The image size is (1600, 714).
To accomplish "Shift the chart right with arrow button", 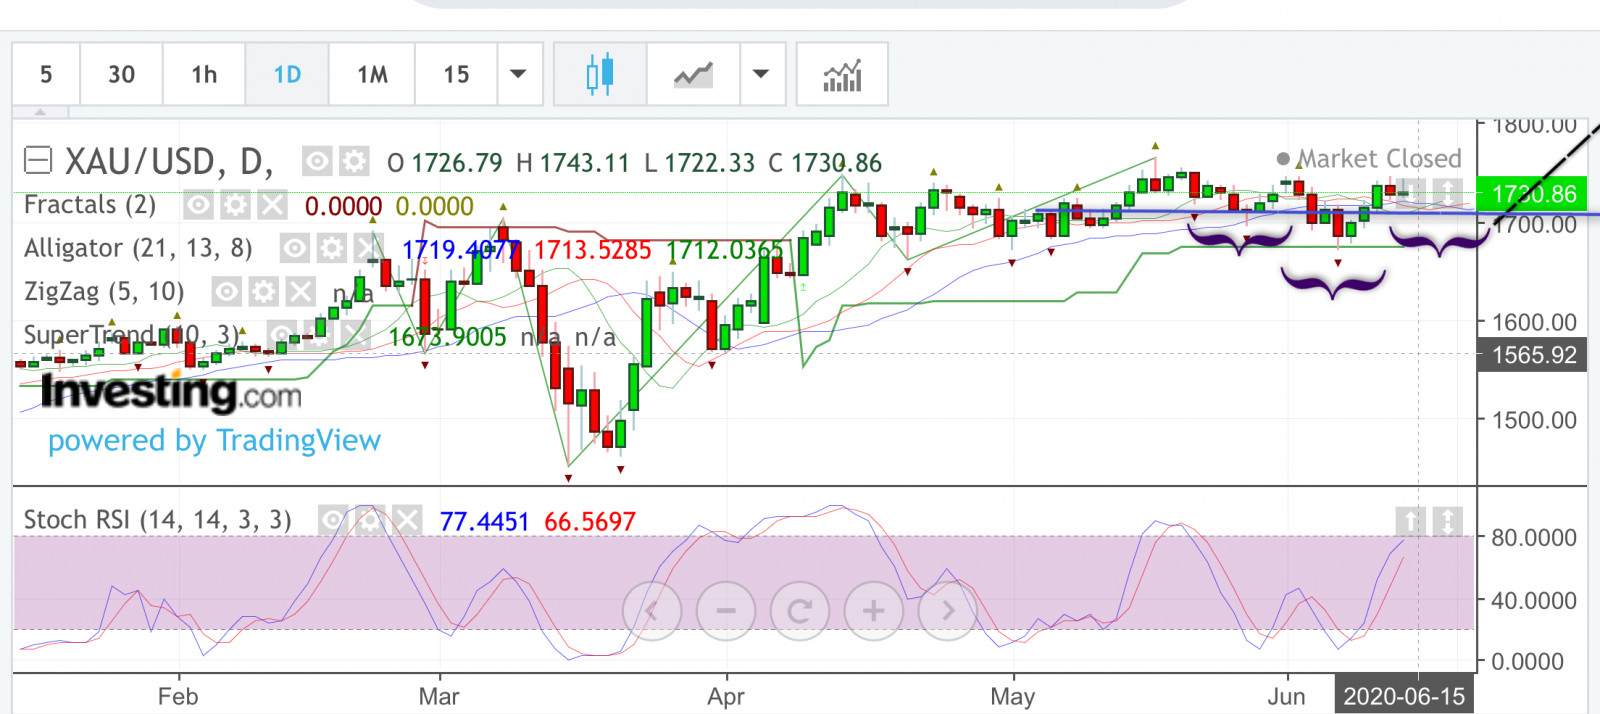I will click(x=948, y=610).
